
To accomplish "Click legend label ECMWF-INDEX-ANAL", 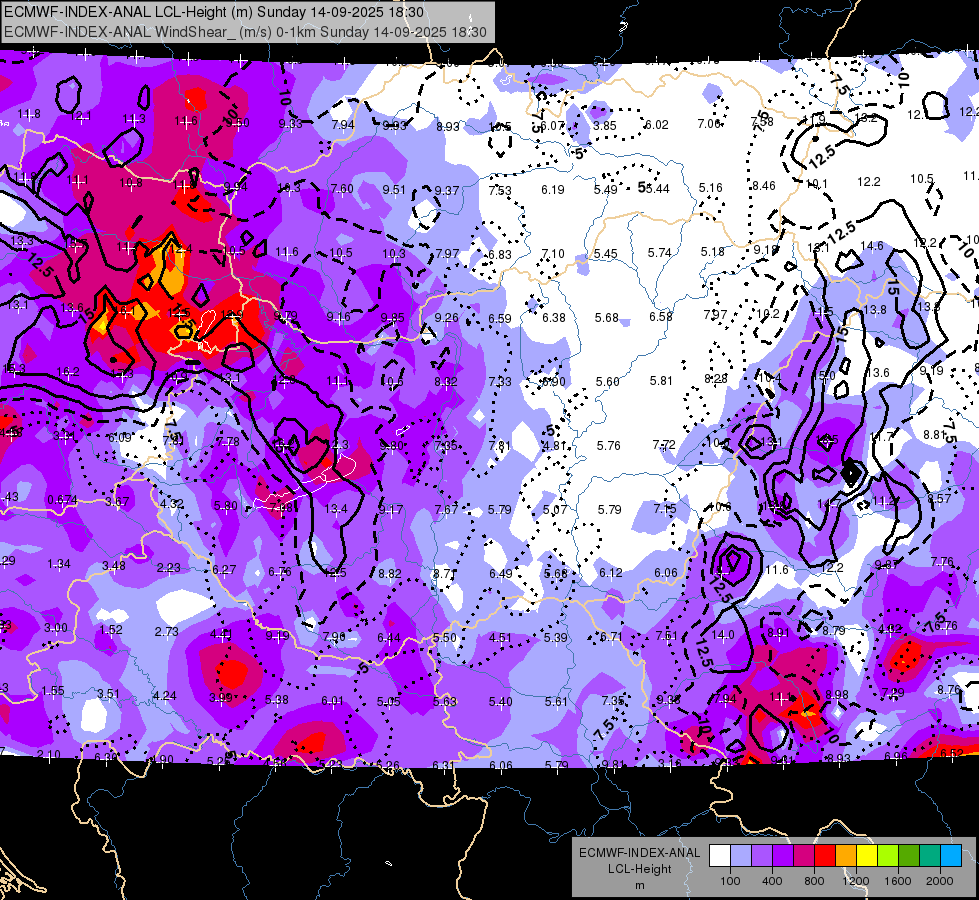I will click(639, 853).
